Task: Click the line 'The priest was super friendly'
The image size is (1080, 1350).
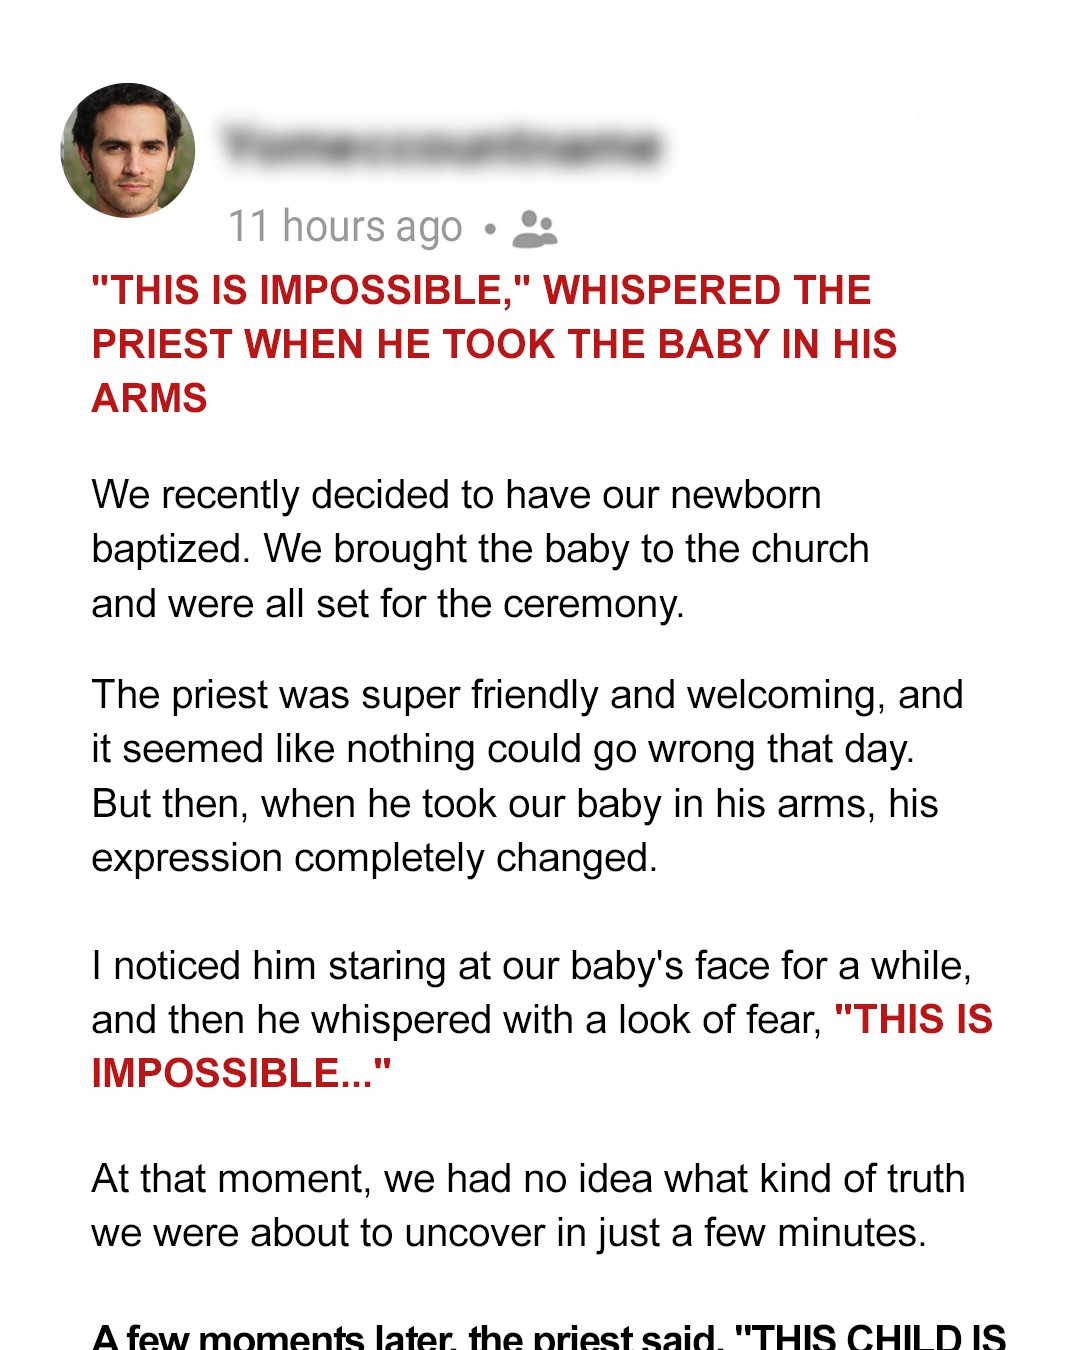Action: tap(527, 695)
